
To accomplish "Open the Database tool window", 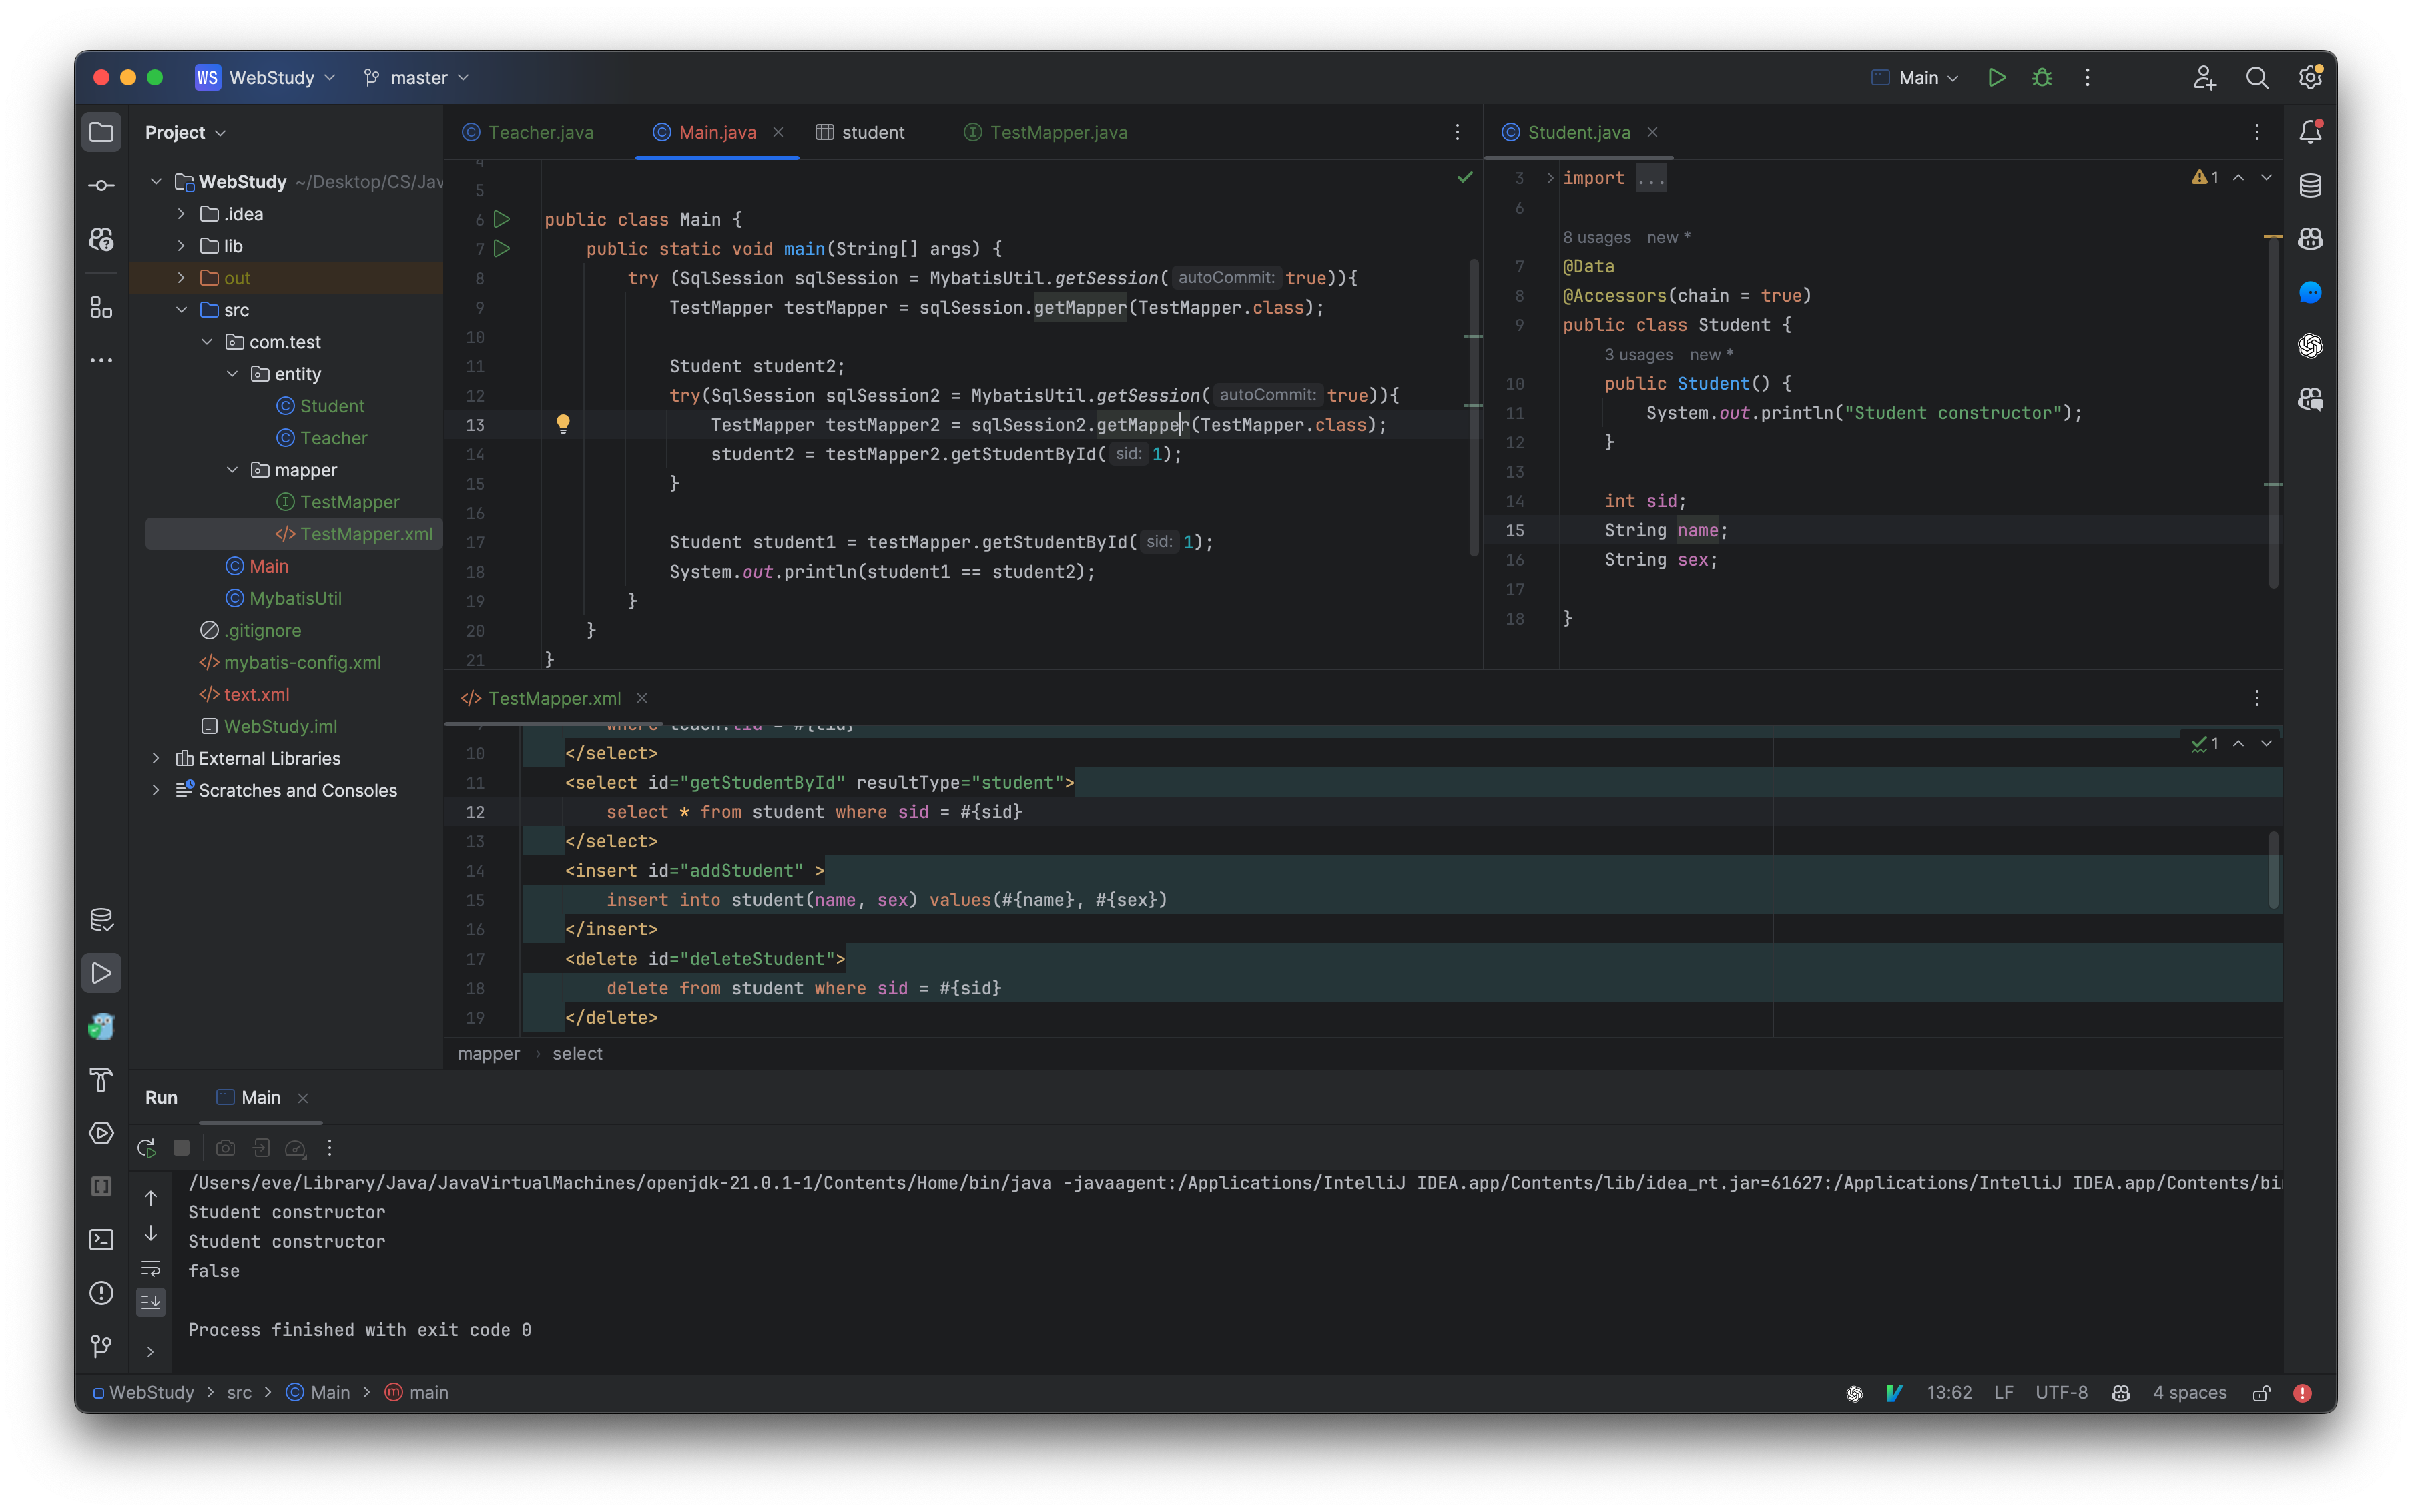I will (2311, 184).
